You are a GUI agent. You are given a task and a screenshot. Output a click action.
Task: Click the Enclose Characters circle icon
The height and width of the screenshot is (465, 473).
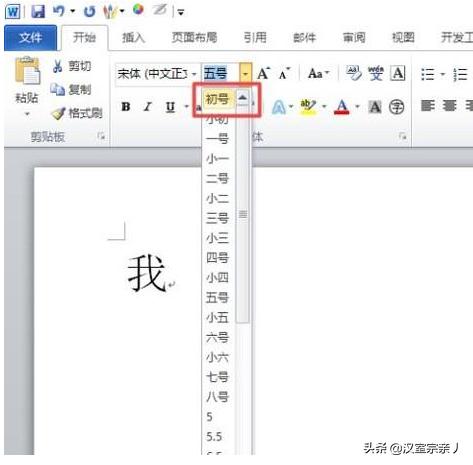pyautogui.click(x=397, y=107)
